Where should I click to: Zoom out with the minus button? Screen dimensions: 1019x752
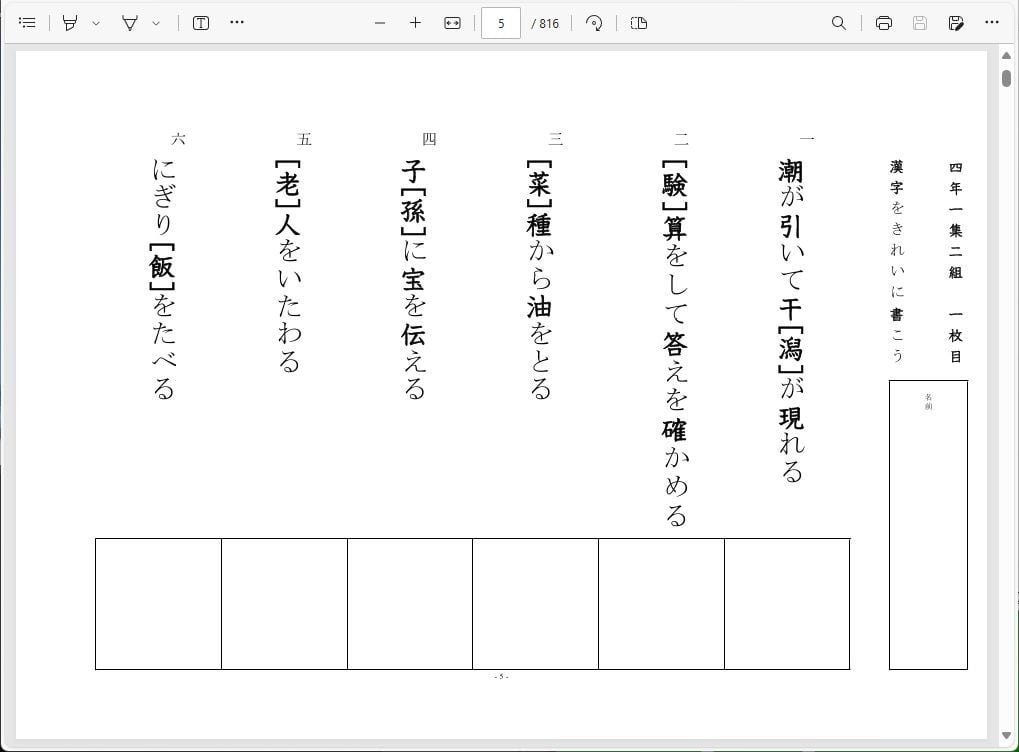380,23
